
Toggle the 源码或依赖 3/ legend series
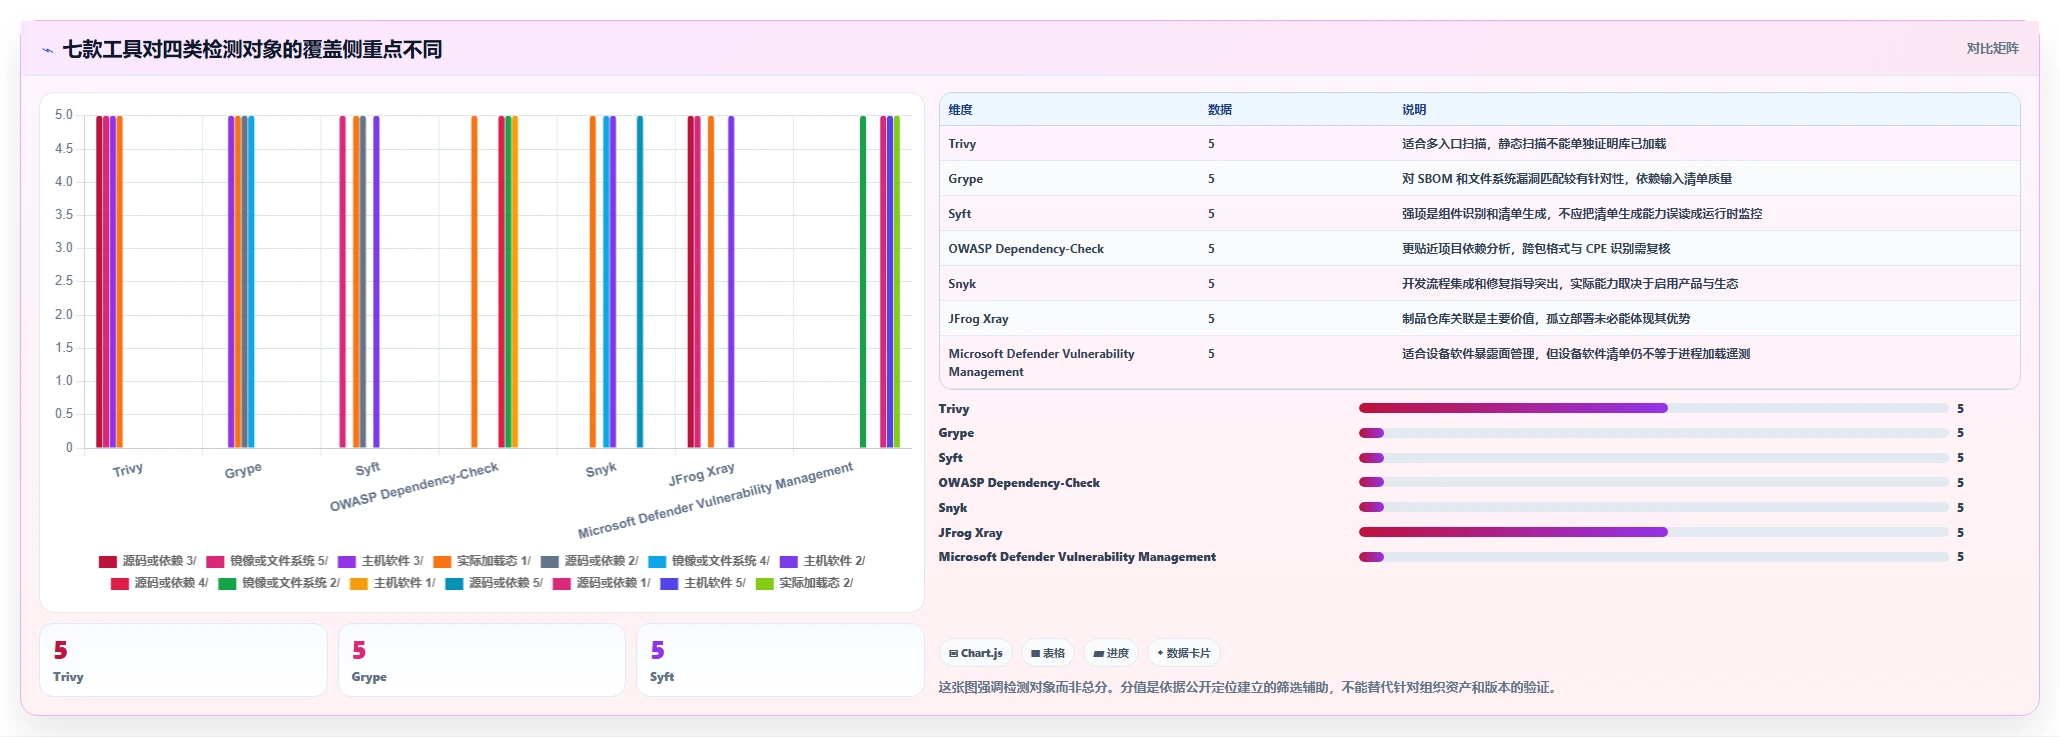point(148,561)
